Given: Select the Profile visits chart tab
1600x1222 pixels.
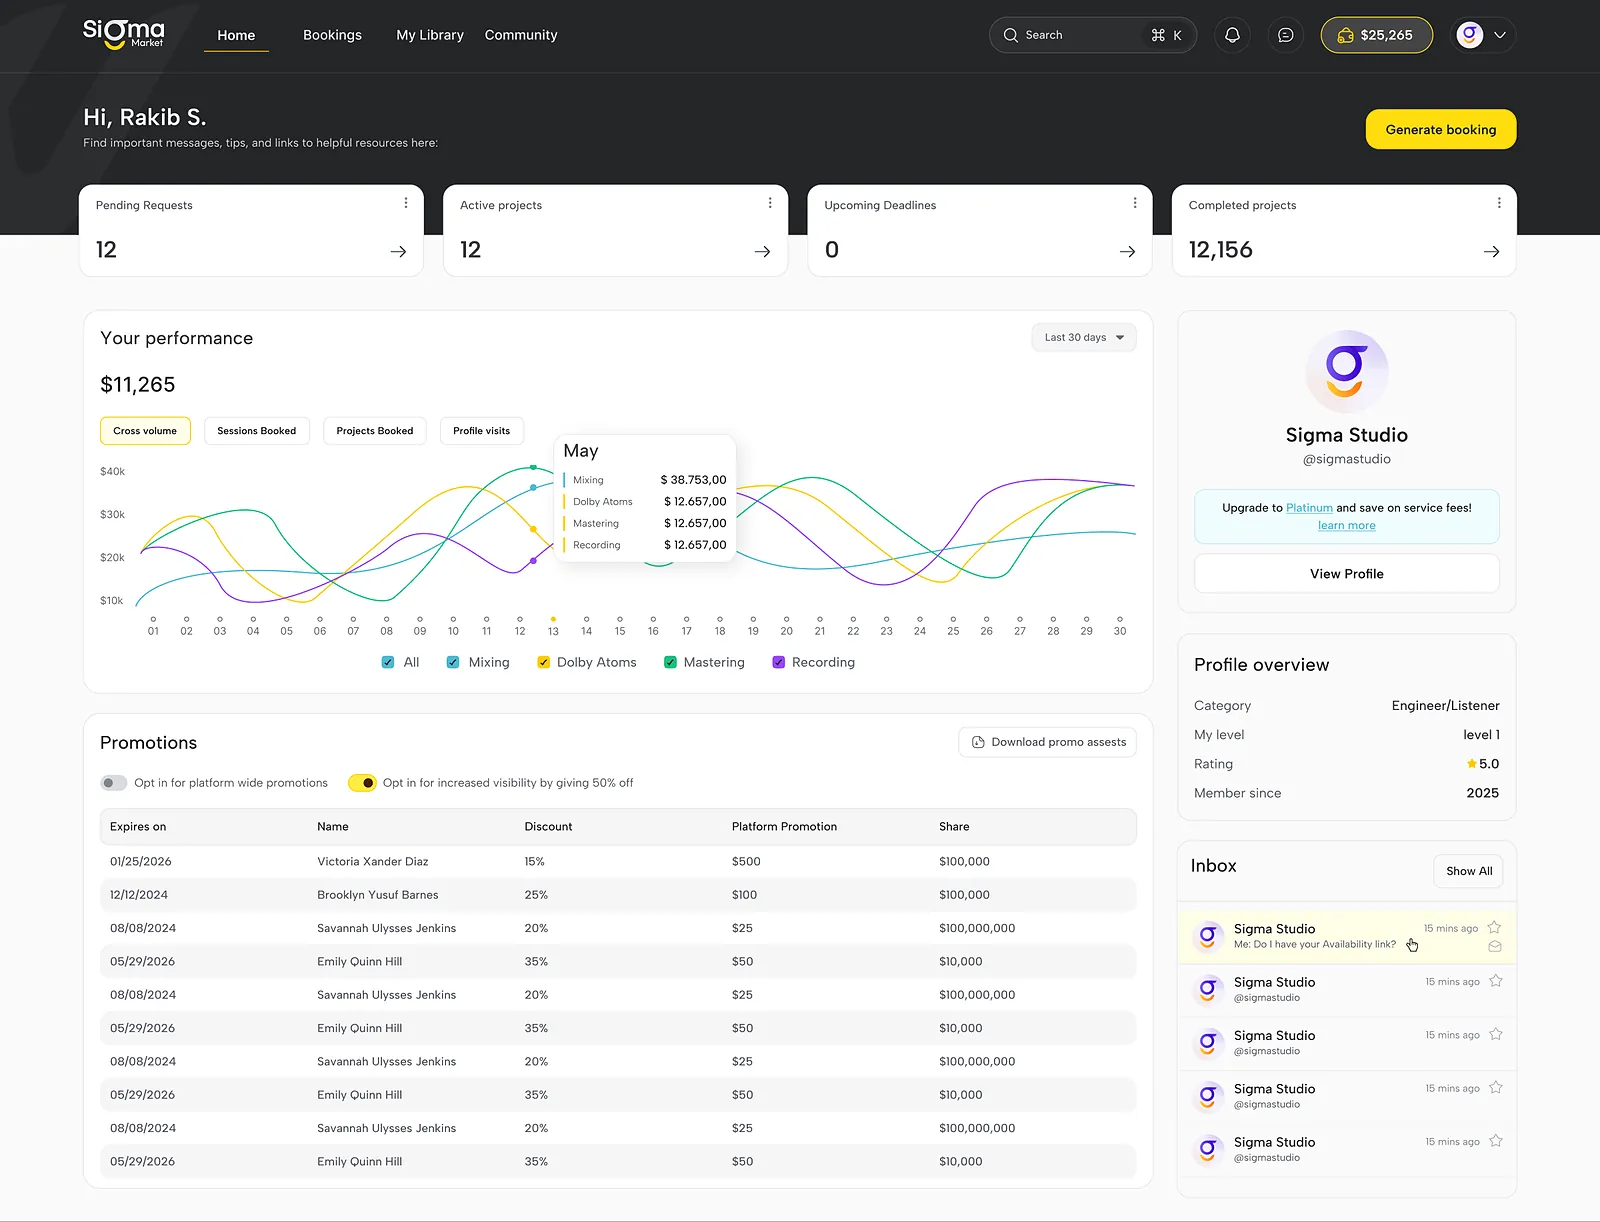Looking at the screenshot, I should [x=482, y=431].
